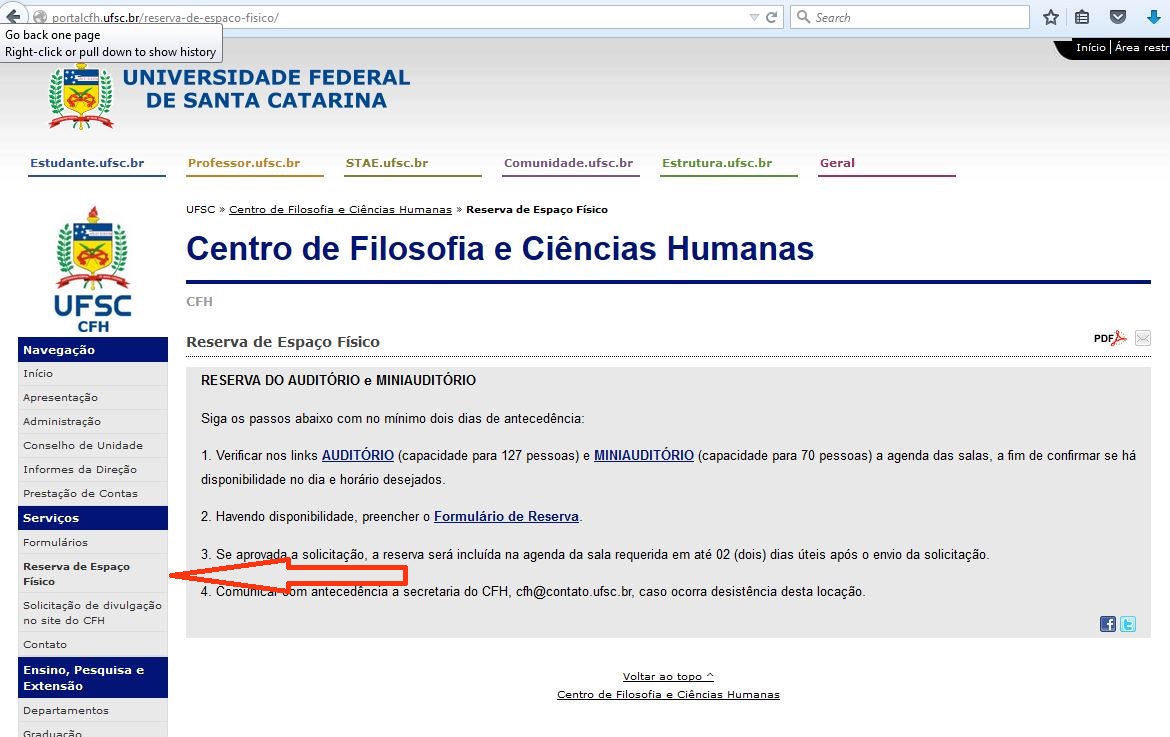Click the Universidade Federal de Santa Catarina title
This screenshot has height=737, width=1170.
click(x=266, y=89)
